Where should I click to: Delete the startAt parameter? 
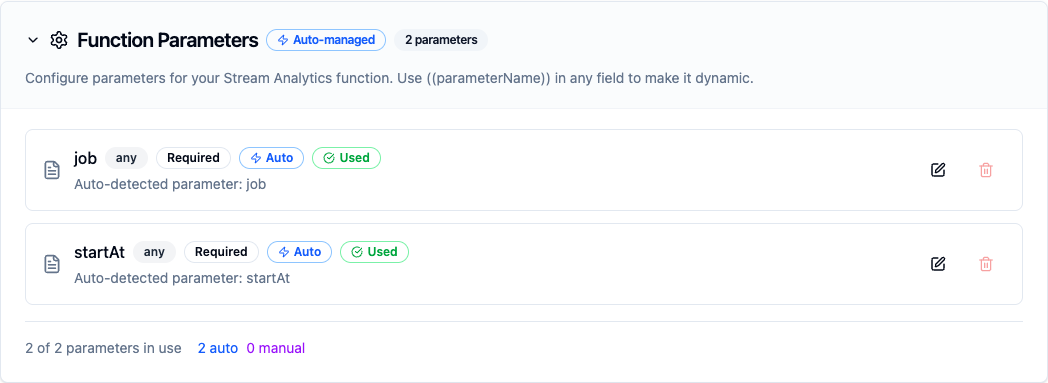985,263
